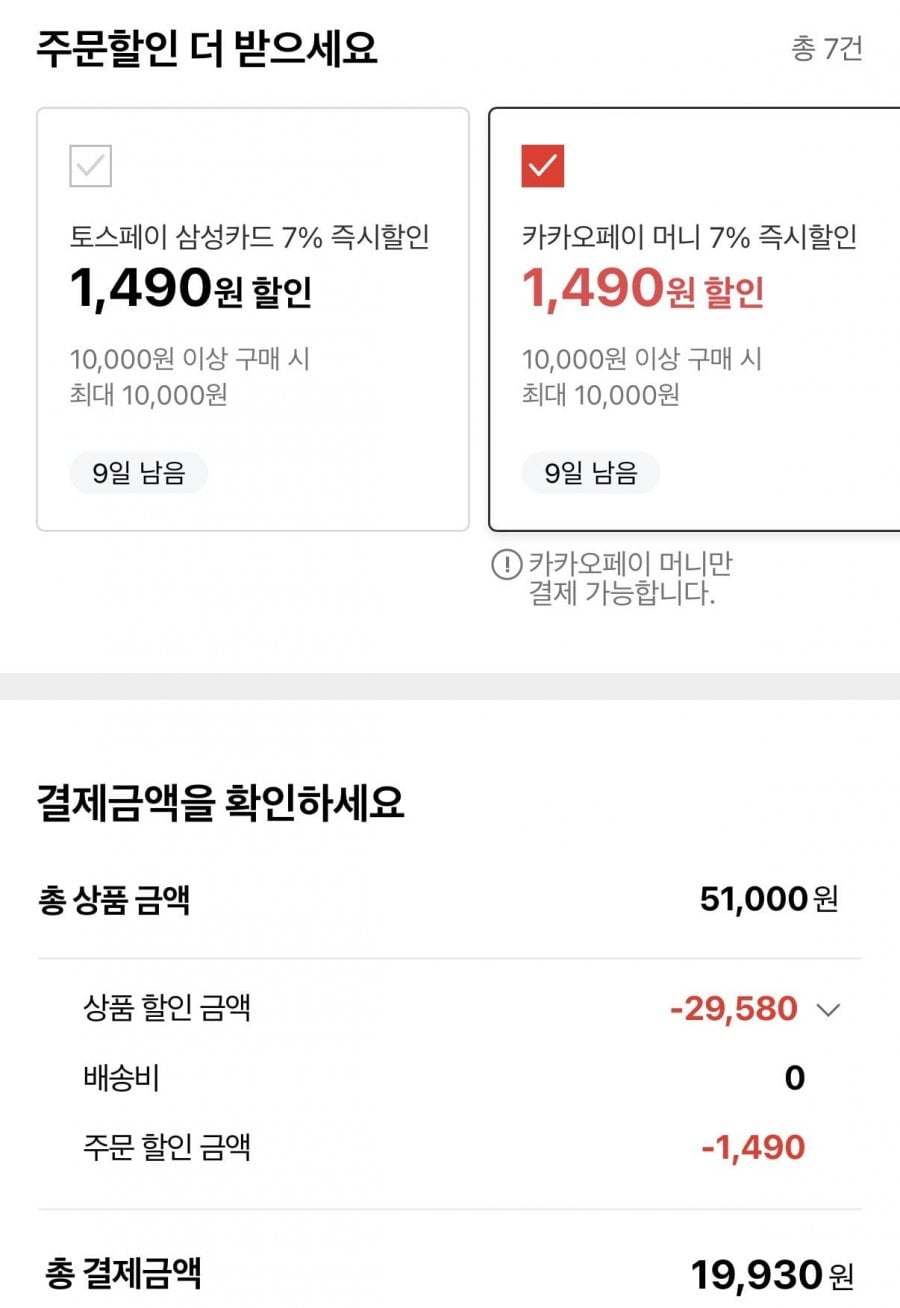The height and width of the screenshot is (1308, 900).
Task: Tap the 배송비 row label
Action: [121, 1078]
